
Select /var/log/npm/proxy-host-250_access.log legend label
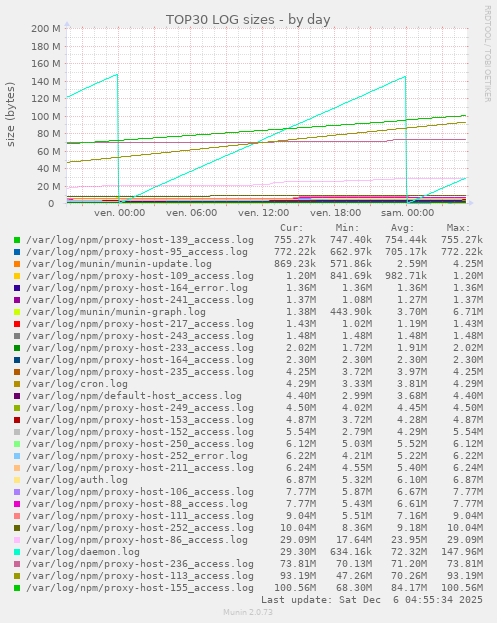(140, 444)
